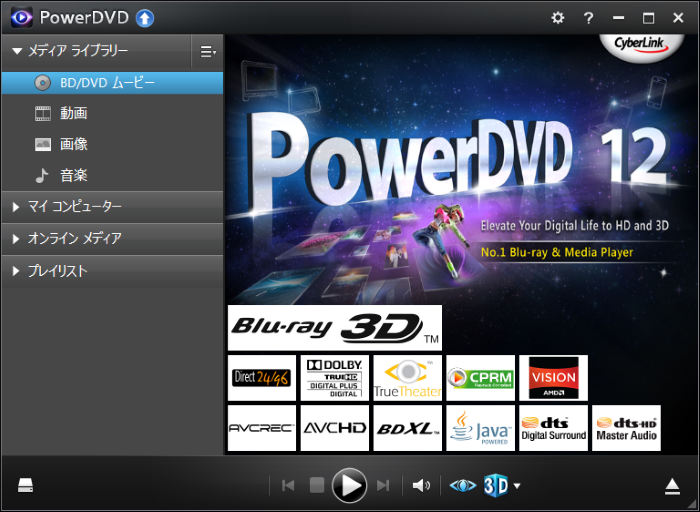This screenshot has height=512, width=700.
Task: Collapse the メディア ライブラリー section
Action: point(17,51)
